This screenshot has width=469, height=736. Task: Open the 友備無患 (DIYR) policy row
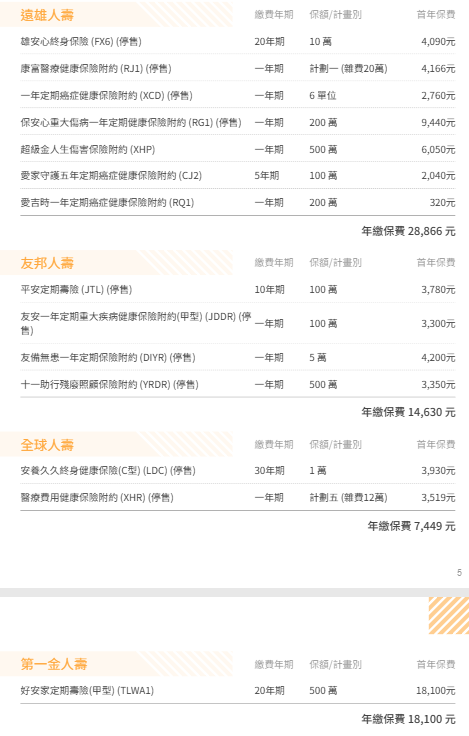click(x=238, y=358)
